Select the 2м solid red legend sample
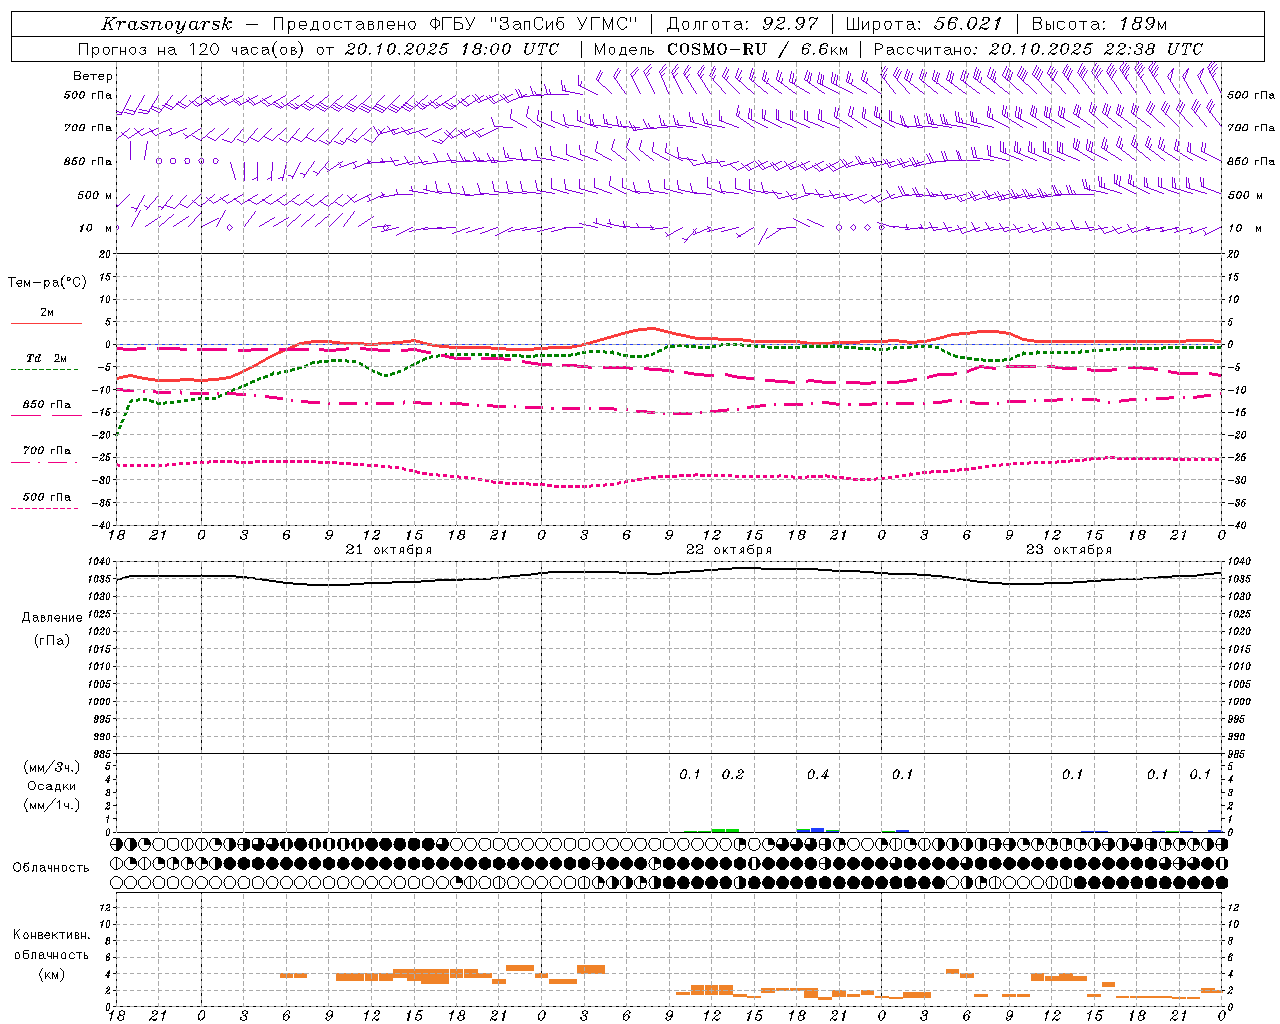The width and height of the screenshot is (1280, 1024). (x=46, y=323)
